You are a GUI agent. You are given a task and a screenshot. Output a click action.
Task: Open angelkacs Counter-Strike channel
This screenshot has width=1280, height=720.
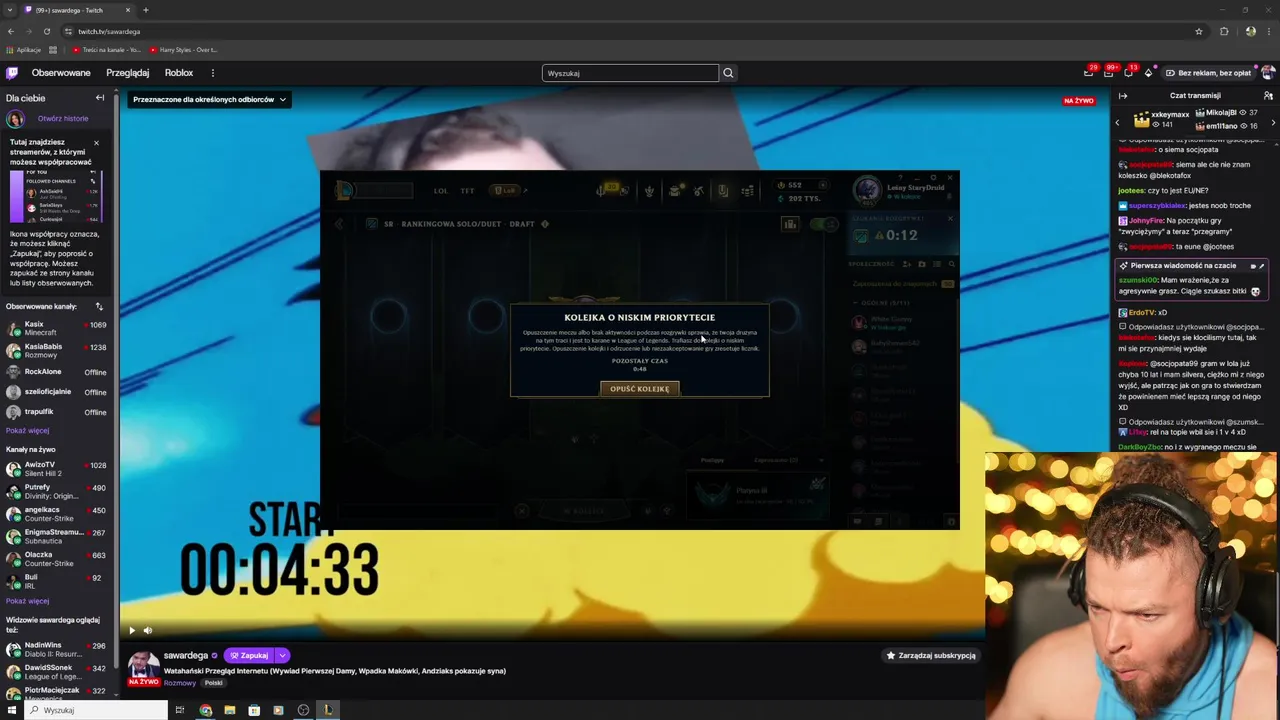[x=56, y=514]
